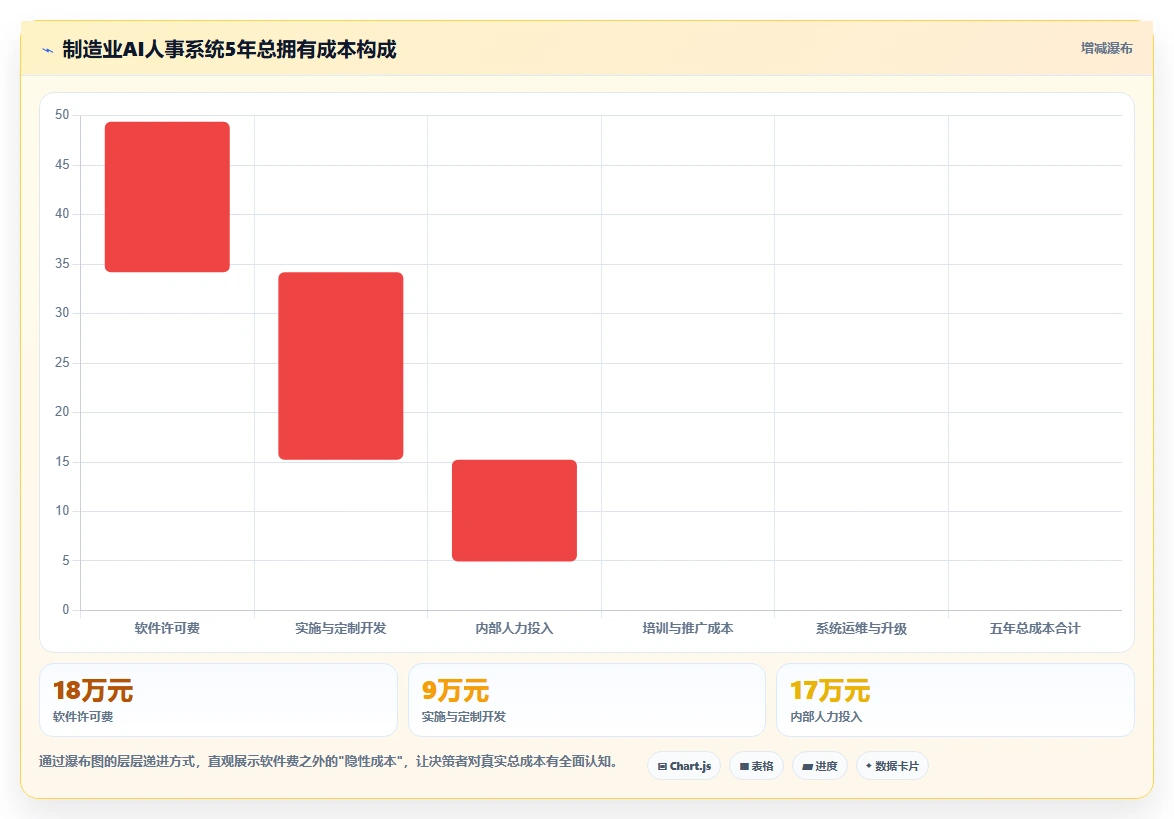Click the y-axis value 35

point(62,264)
